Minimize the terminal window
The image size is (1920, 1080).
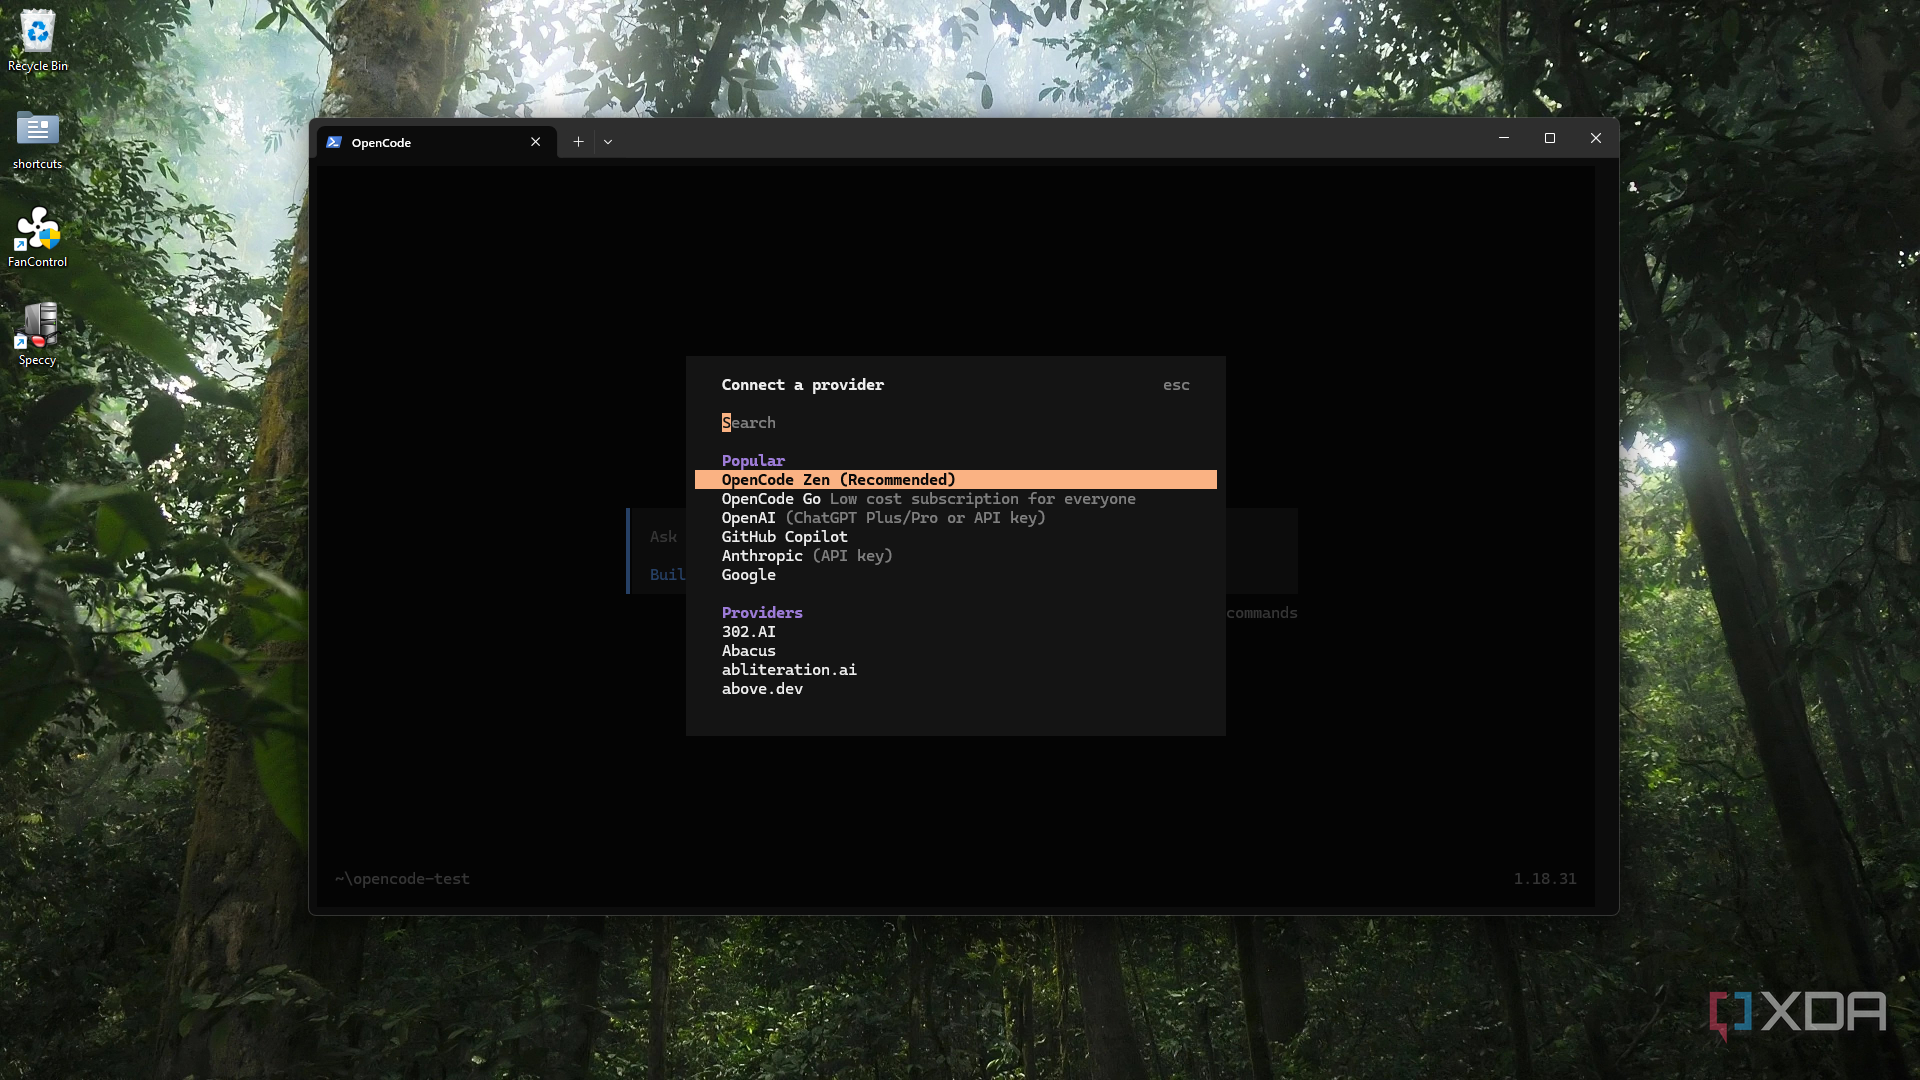pos(1504,138)
